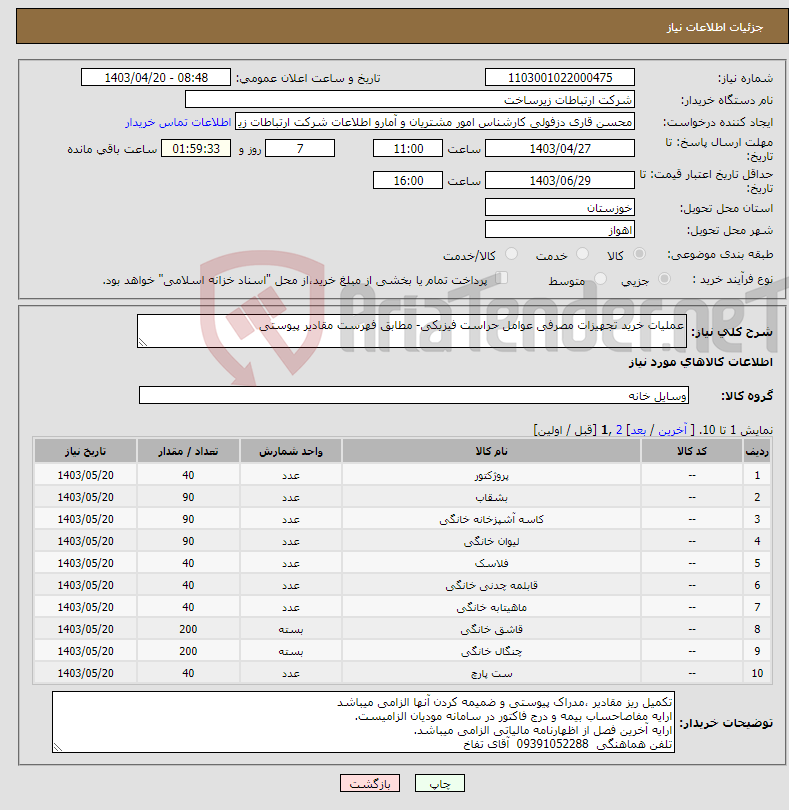The image size is (789, 810).
Task: Click the تعداد / مقدار column header
Action: [x=188, y=451]
